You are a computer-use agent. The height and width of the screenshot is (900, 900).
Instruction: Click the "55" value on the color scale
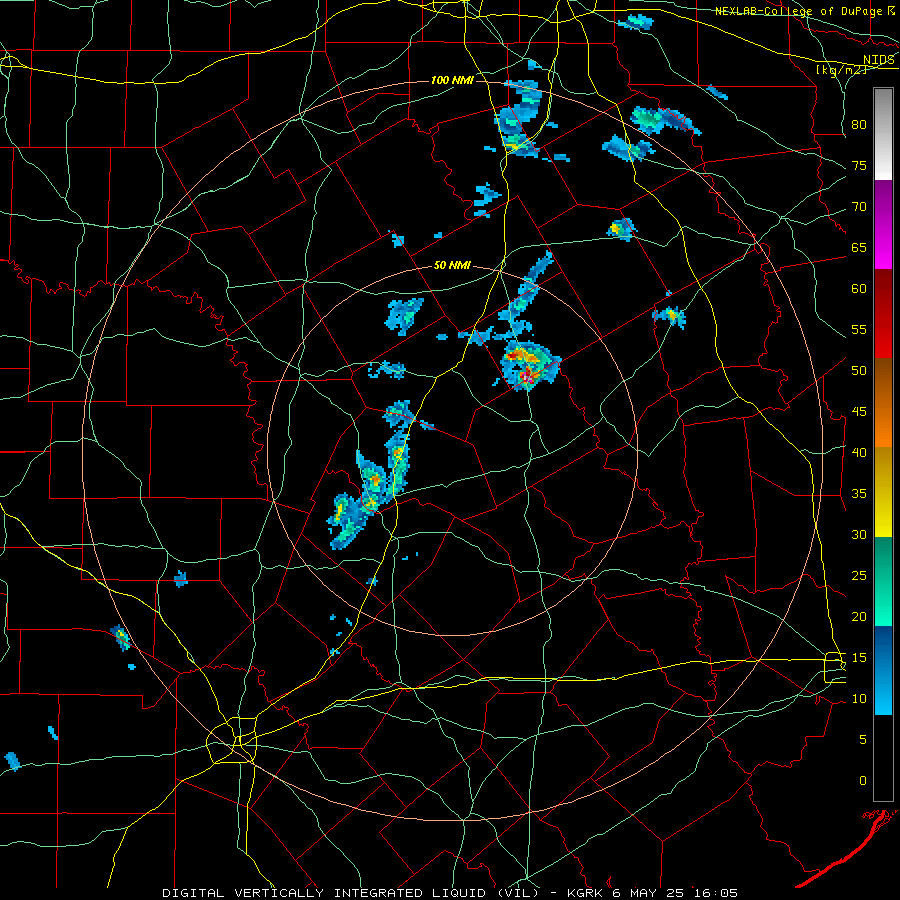(x=859, y=329)
